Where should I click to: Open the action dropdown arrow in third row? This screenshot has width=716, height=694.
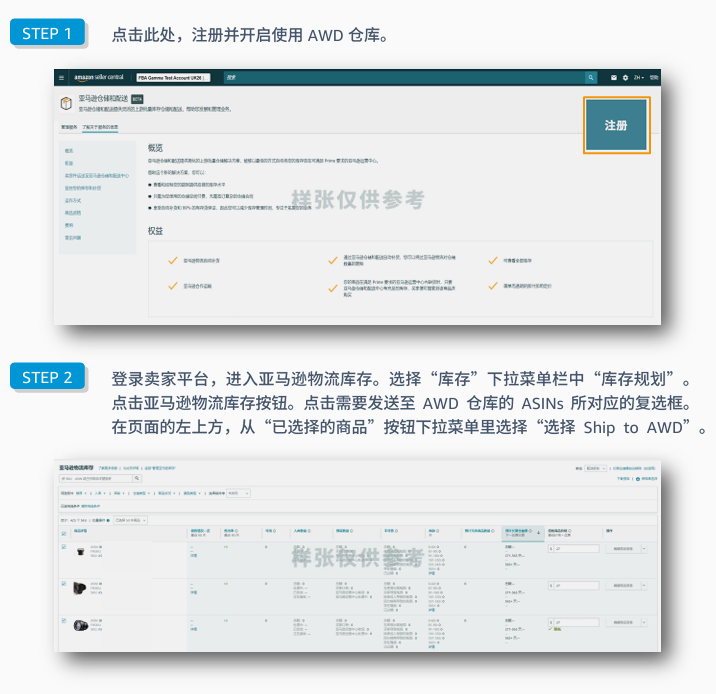point(644,622)
